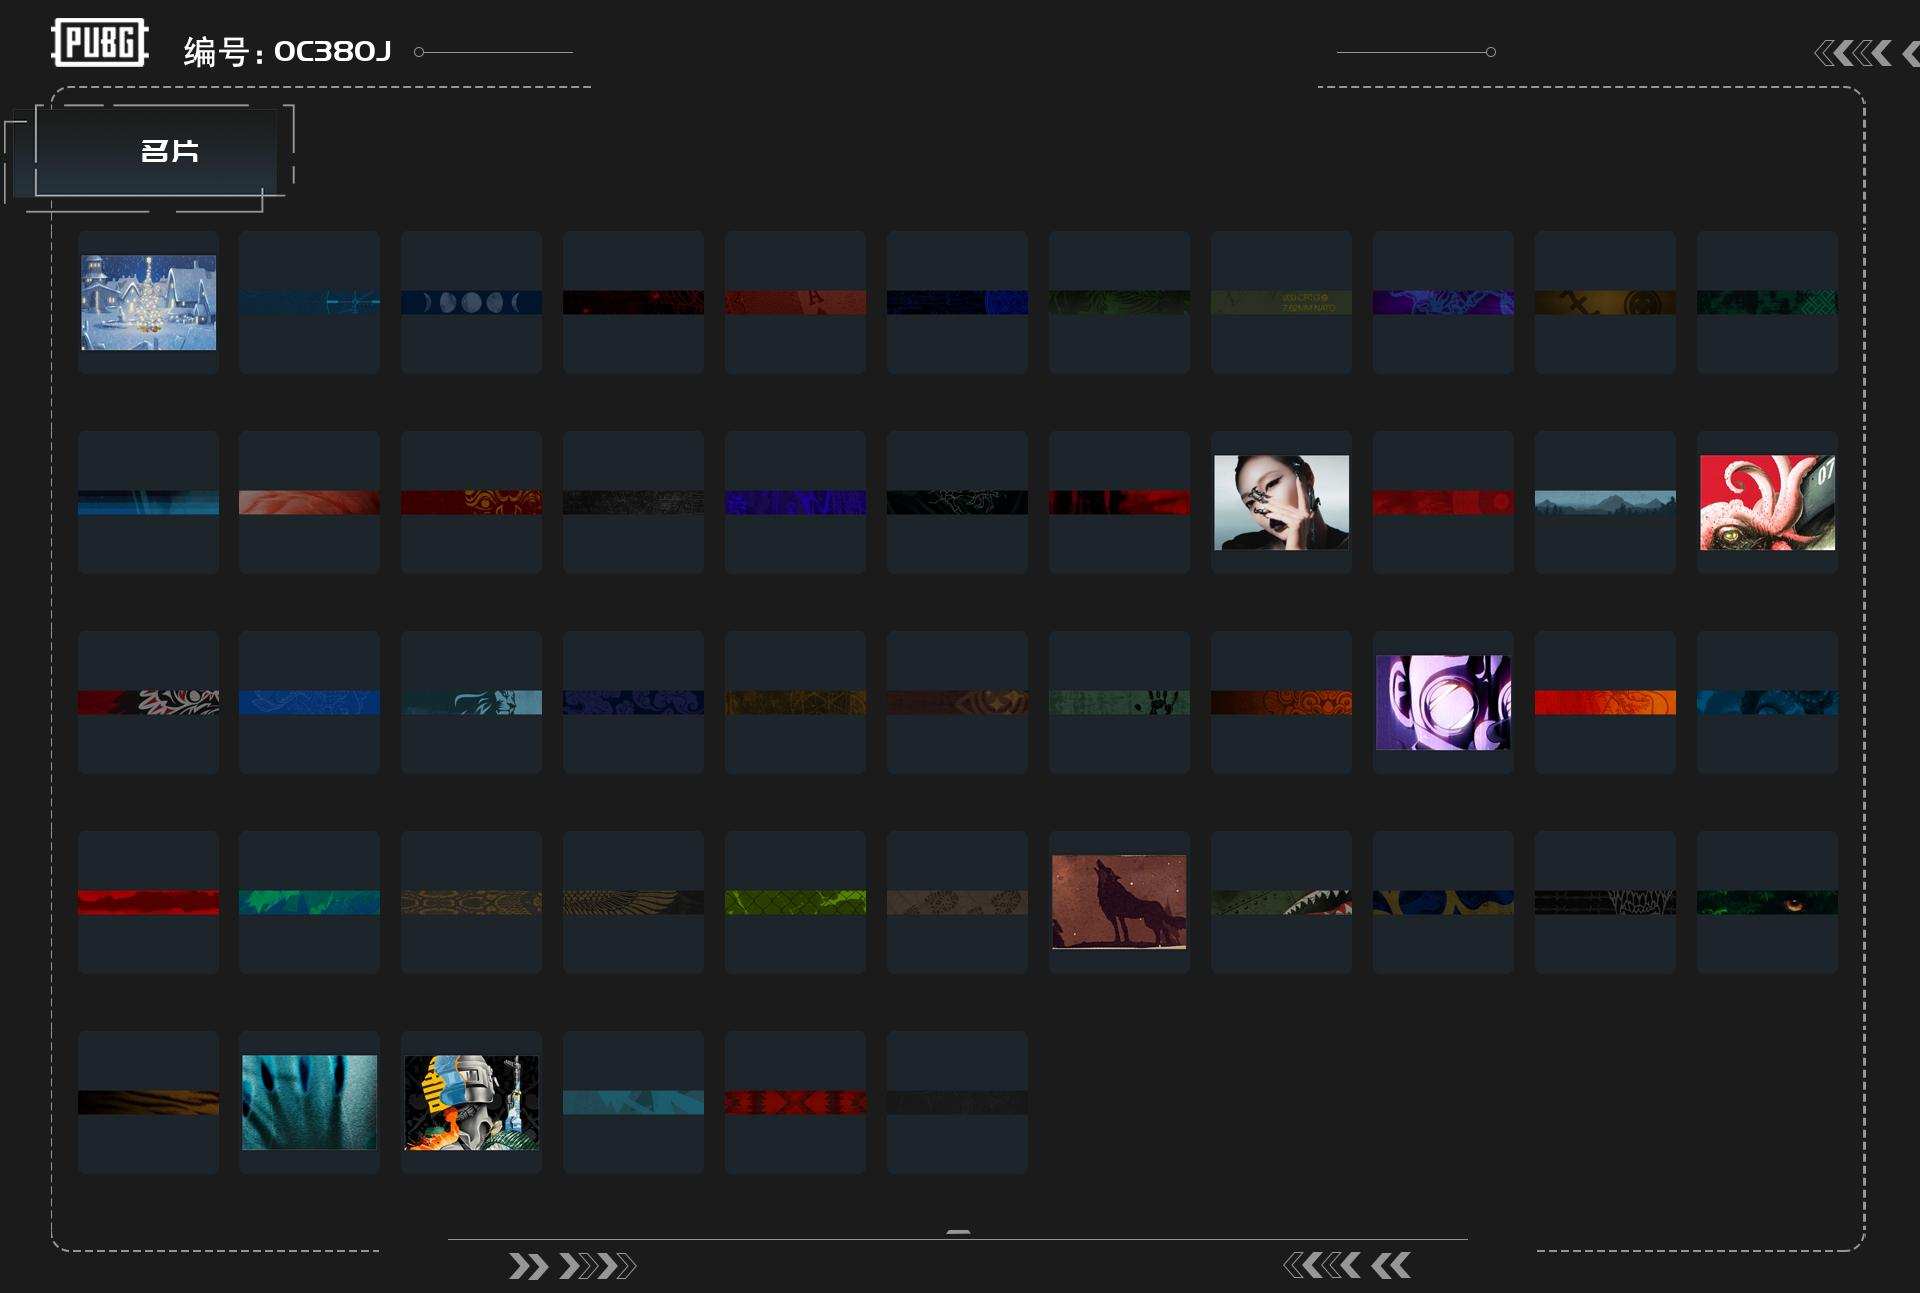
Task: Pick the teal geometric triangles banner
Action: (633, 1102)
